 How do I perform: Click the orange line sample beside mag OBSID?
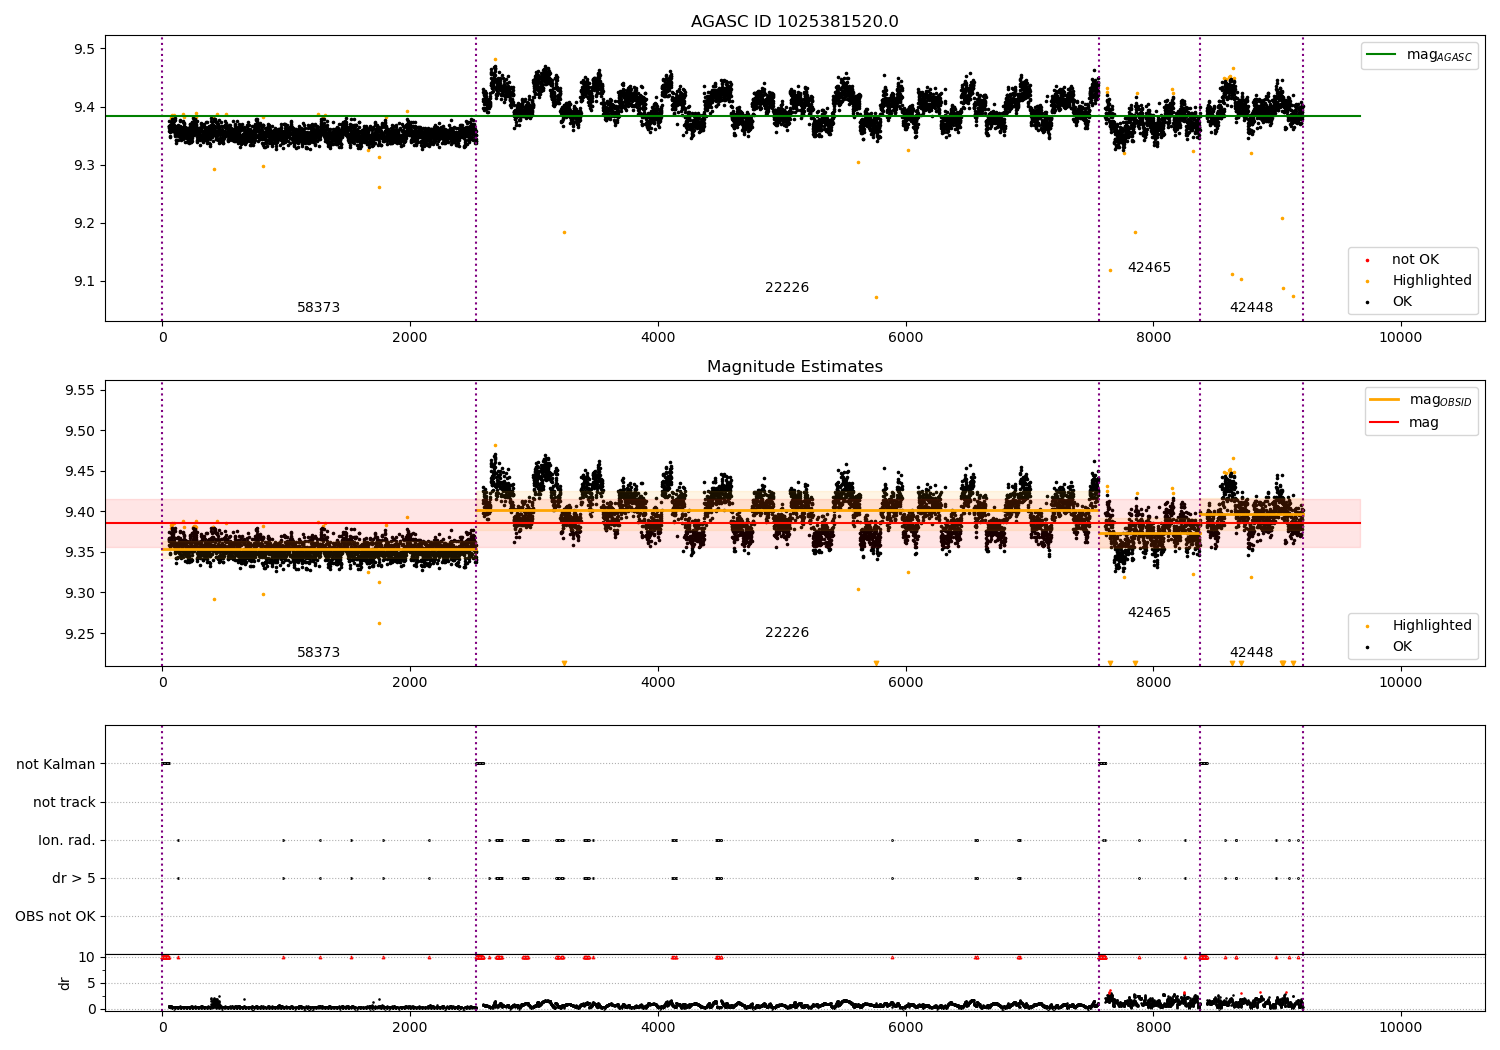1385,400
